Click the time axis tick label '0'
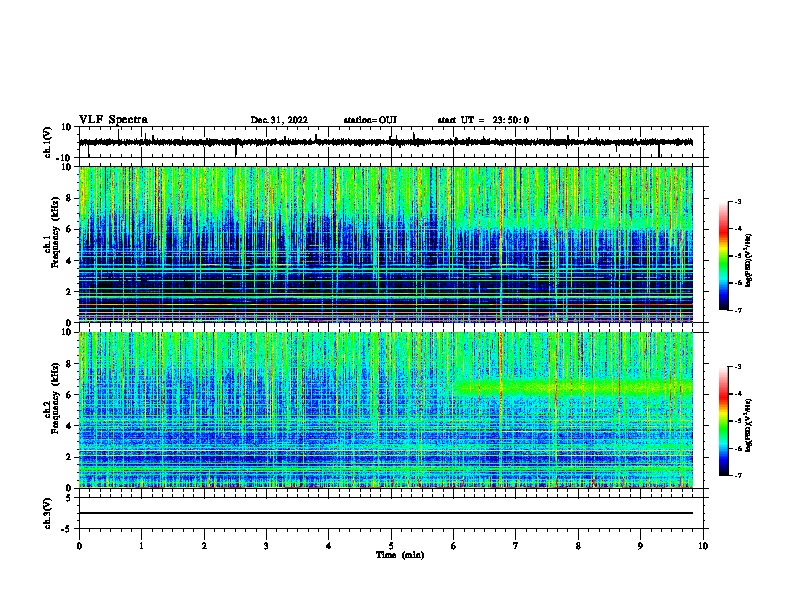 point(79,546)
